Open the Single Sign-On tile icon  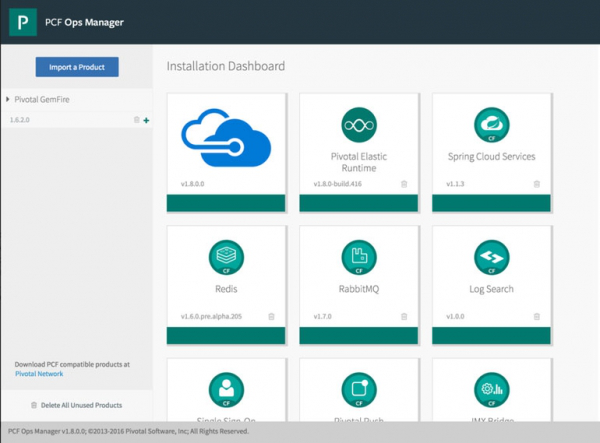point(226,390)
